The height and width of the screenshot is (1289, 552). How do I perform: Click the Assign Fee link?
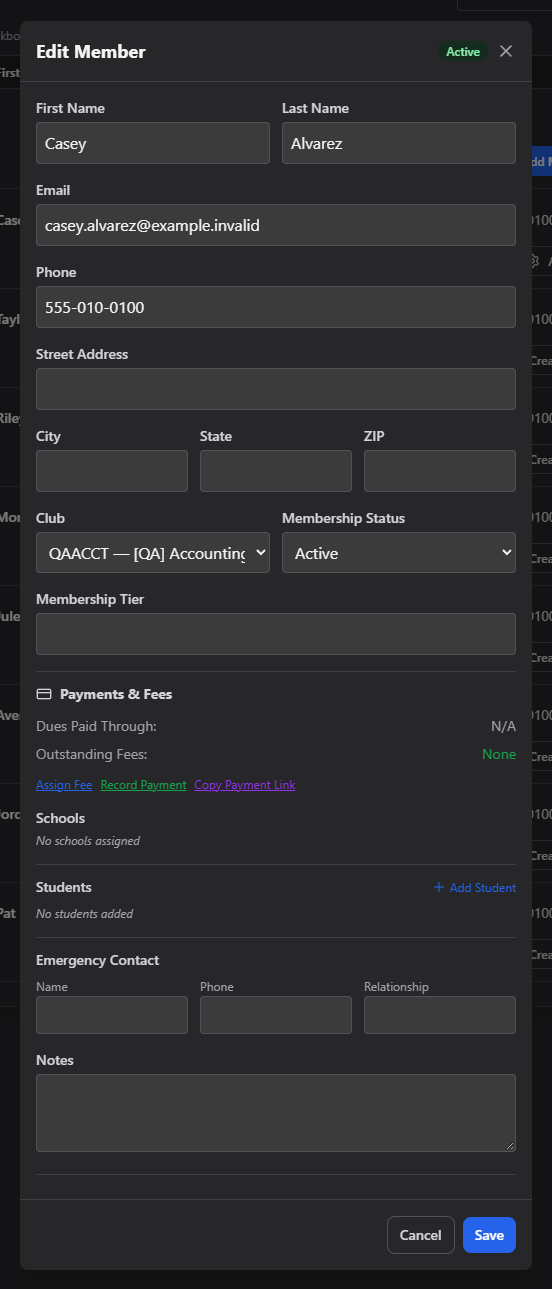click(64, 785)
